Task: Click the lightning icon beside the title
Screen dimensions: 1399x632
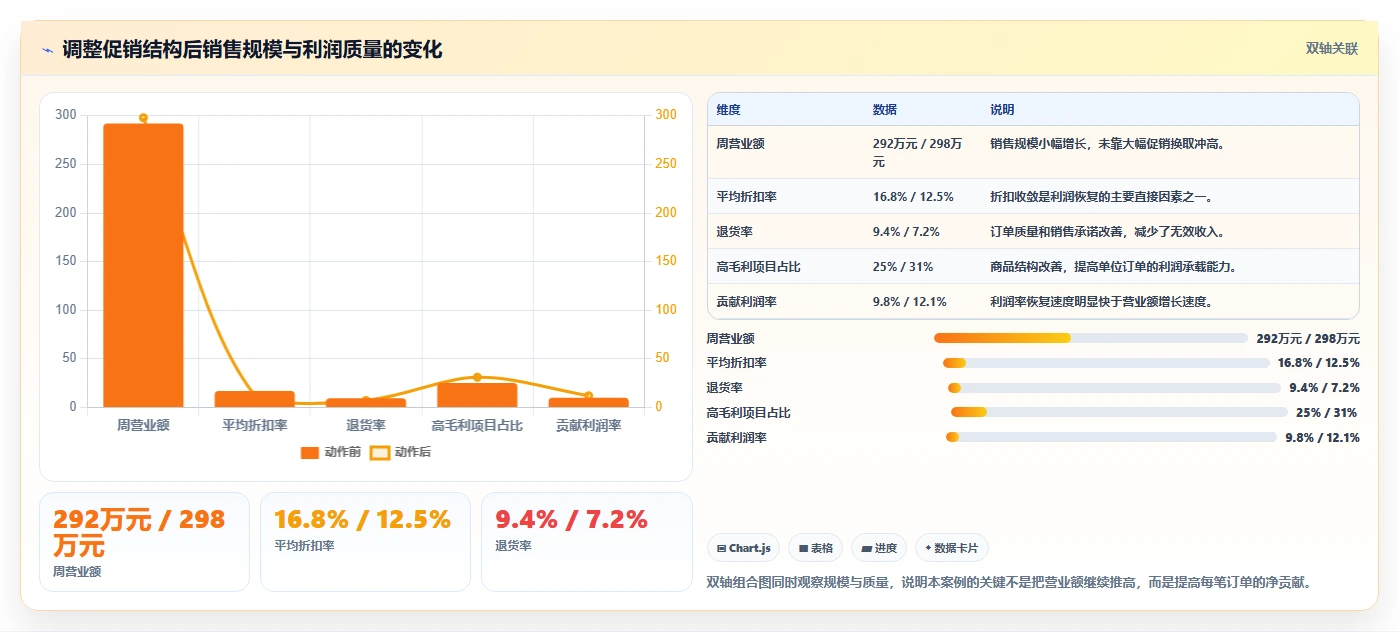Action: tap(47, 50)
